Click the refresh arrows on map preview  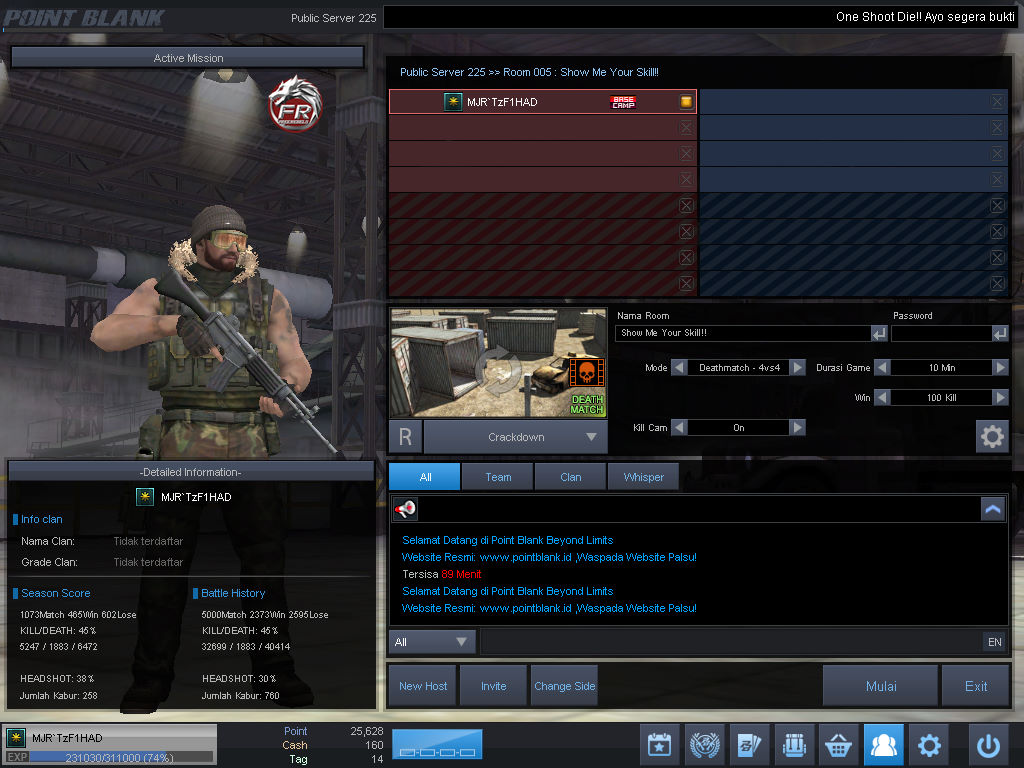pyautogui.click(x=498, y=372)
